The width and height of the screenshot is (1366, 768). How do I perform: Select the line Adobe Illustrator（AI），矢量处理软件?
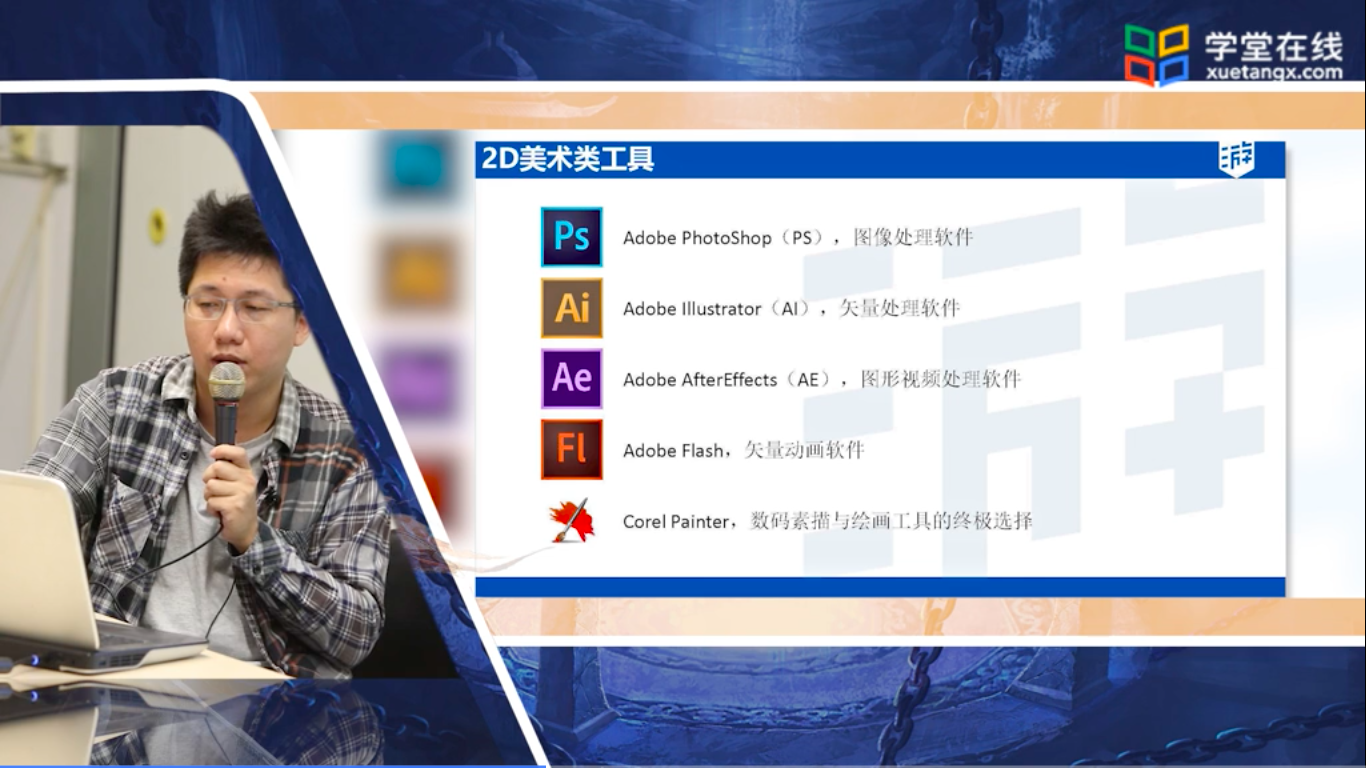pos(791,309)
